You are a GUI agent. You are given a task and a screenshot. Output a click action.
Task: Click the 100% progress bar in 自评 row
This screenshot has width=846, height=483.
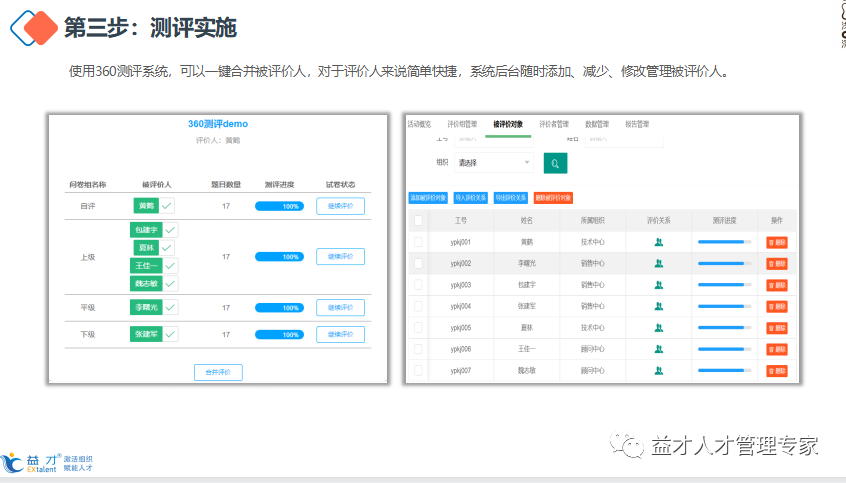tap(279, 206)
